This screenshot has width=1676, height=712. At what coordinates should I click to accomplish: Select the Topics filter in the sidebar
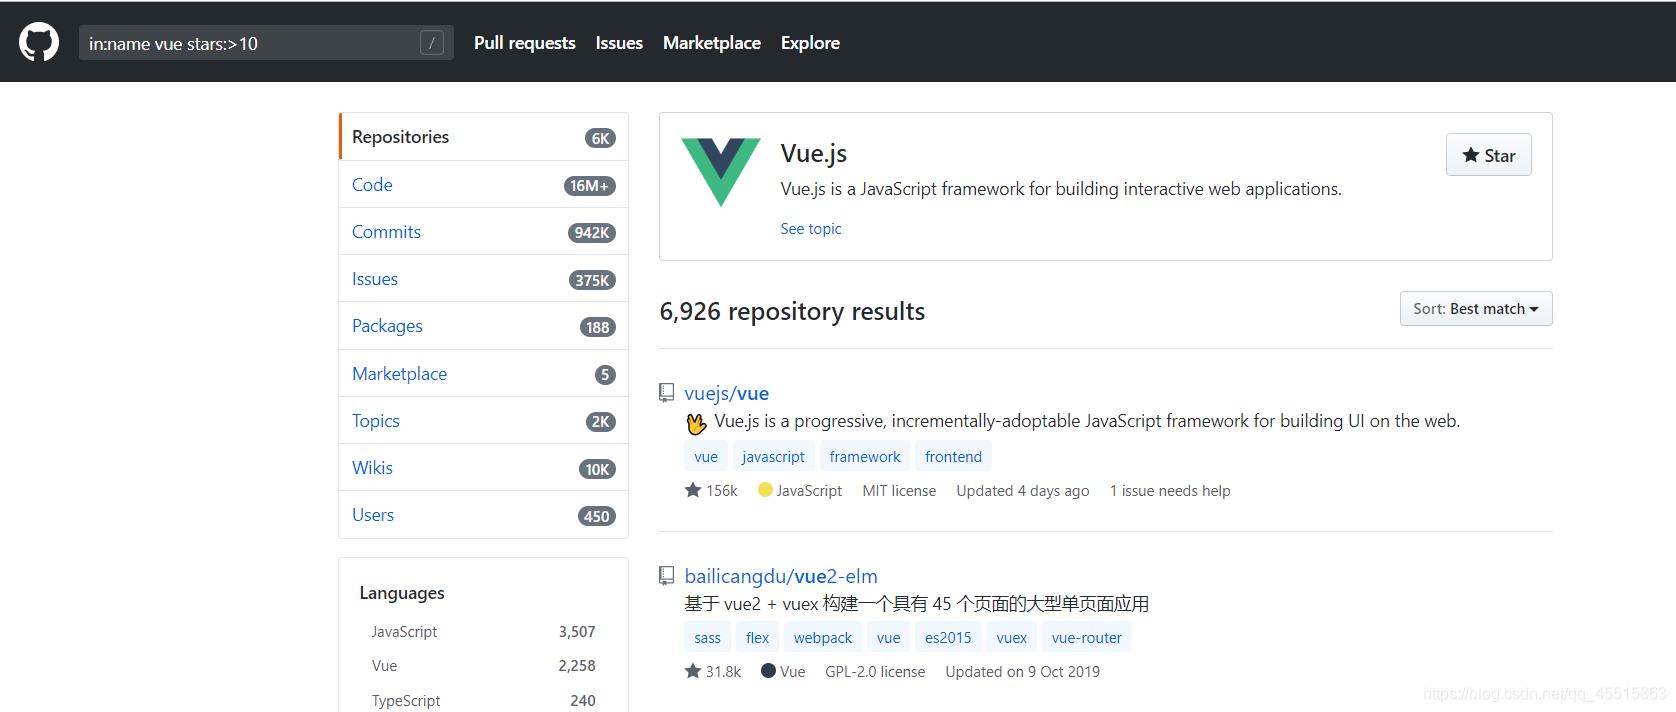click(484, 421)
